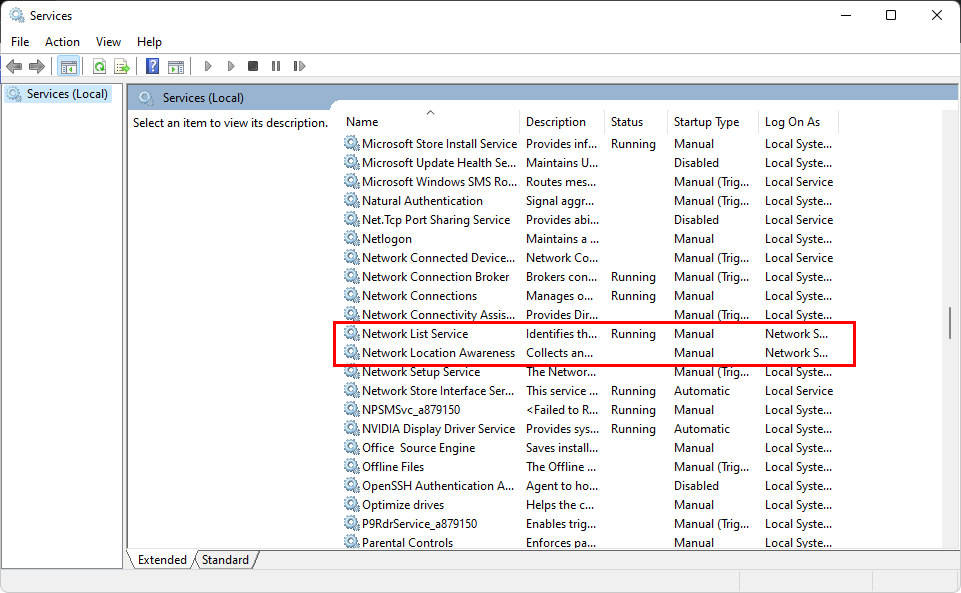
Task: Click the second Start Service arrow icon
Action: point(230,66)
